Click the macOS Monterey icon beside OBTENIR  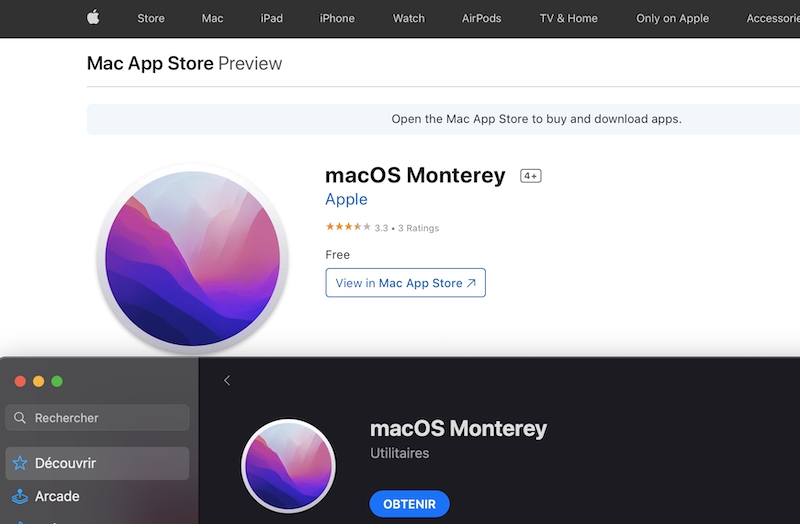pos(288,466)
